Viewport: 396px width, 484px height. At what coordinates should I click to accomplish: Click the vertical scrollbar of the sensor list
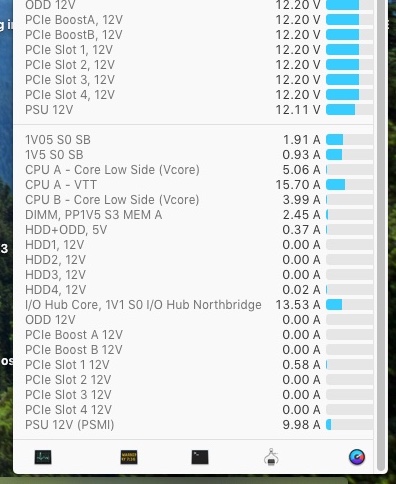[381, 233]
